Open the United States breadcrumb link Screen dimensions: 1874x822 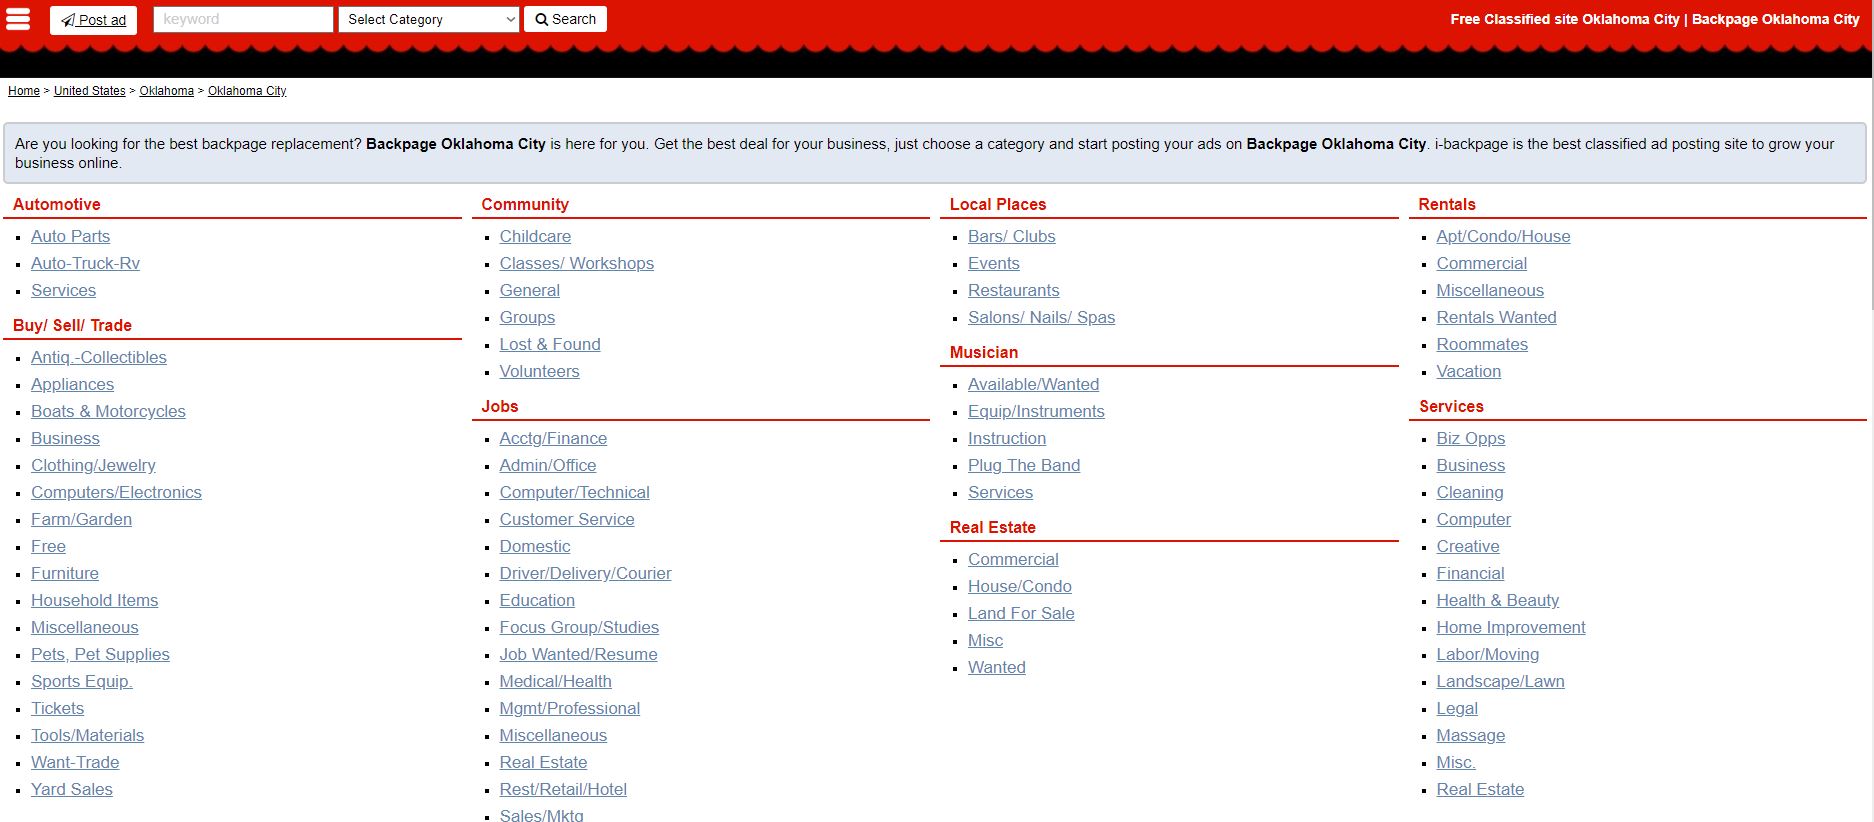pyautogui.click(x=90, y=91)
